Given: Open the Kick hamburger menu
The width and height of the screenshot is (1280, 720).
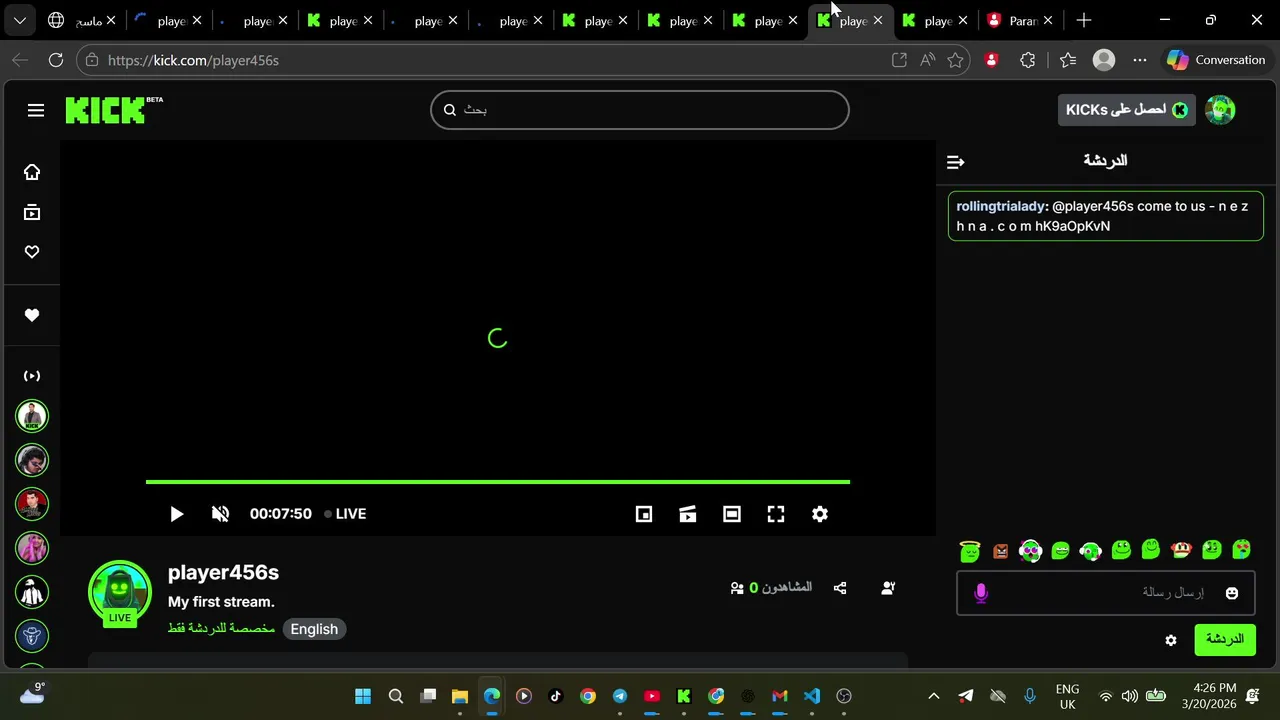Looking at the screenshot, I should click(x=36, y=110).
